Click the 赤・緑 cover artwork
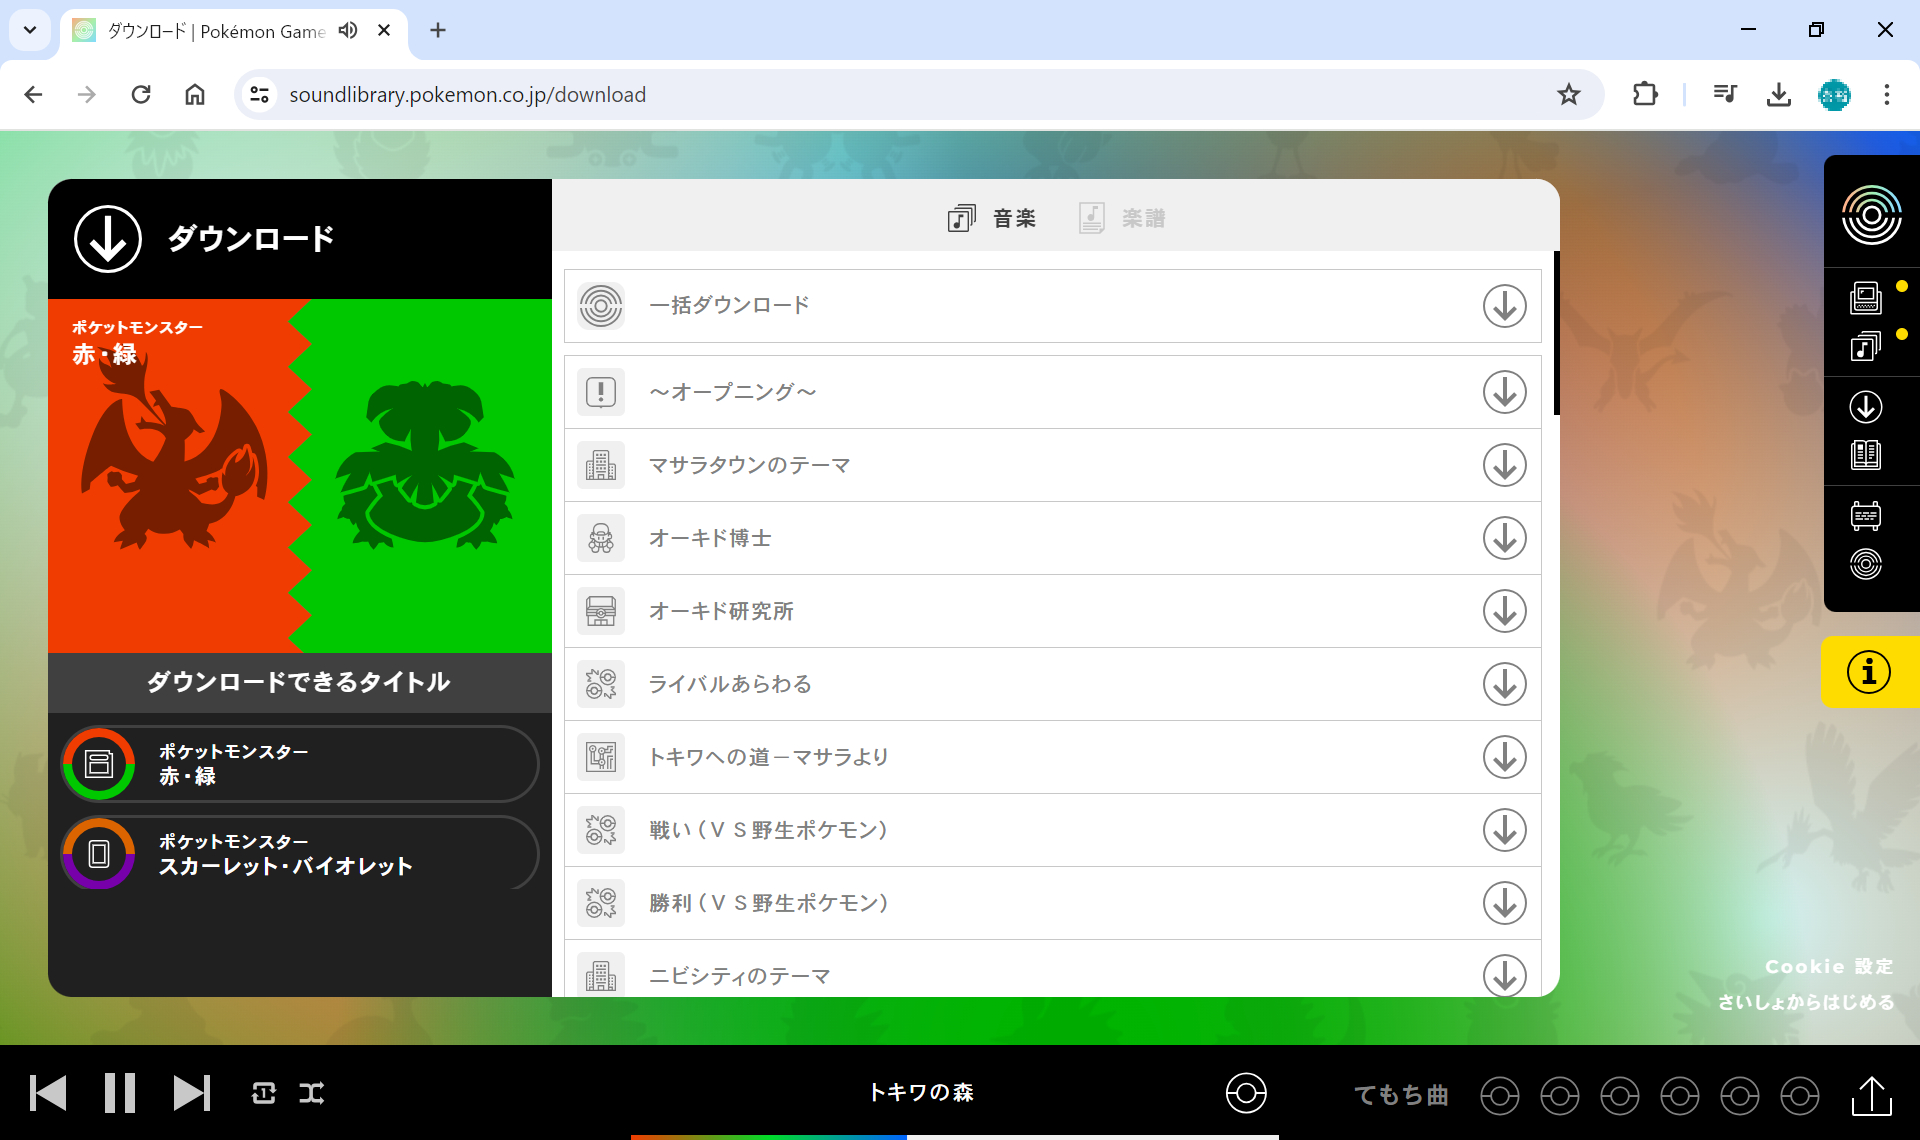 [300, 476]
